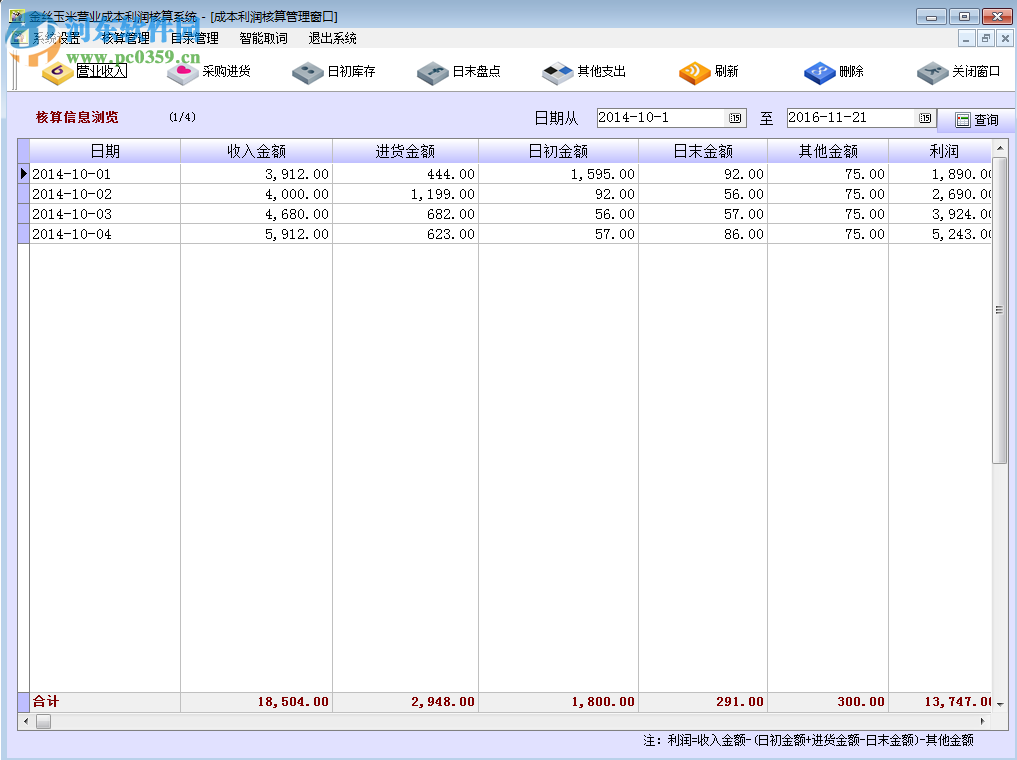Click the 退出系统 exit option

pyautogui.click(x=336, y=37)
